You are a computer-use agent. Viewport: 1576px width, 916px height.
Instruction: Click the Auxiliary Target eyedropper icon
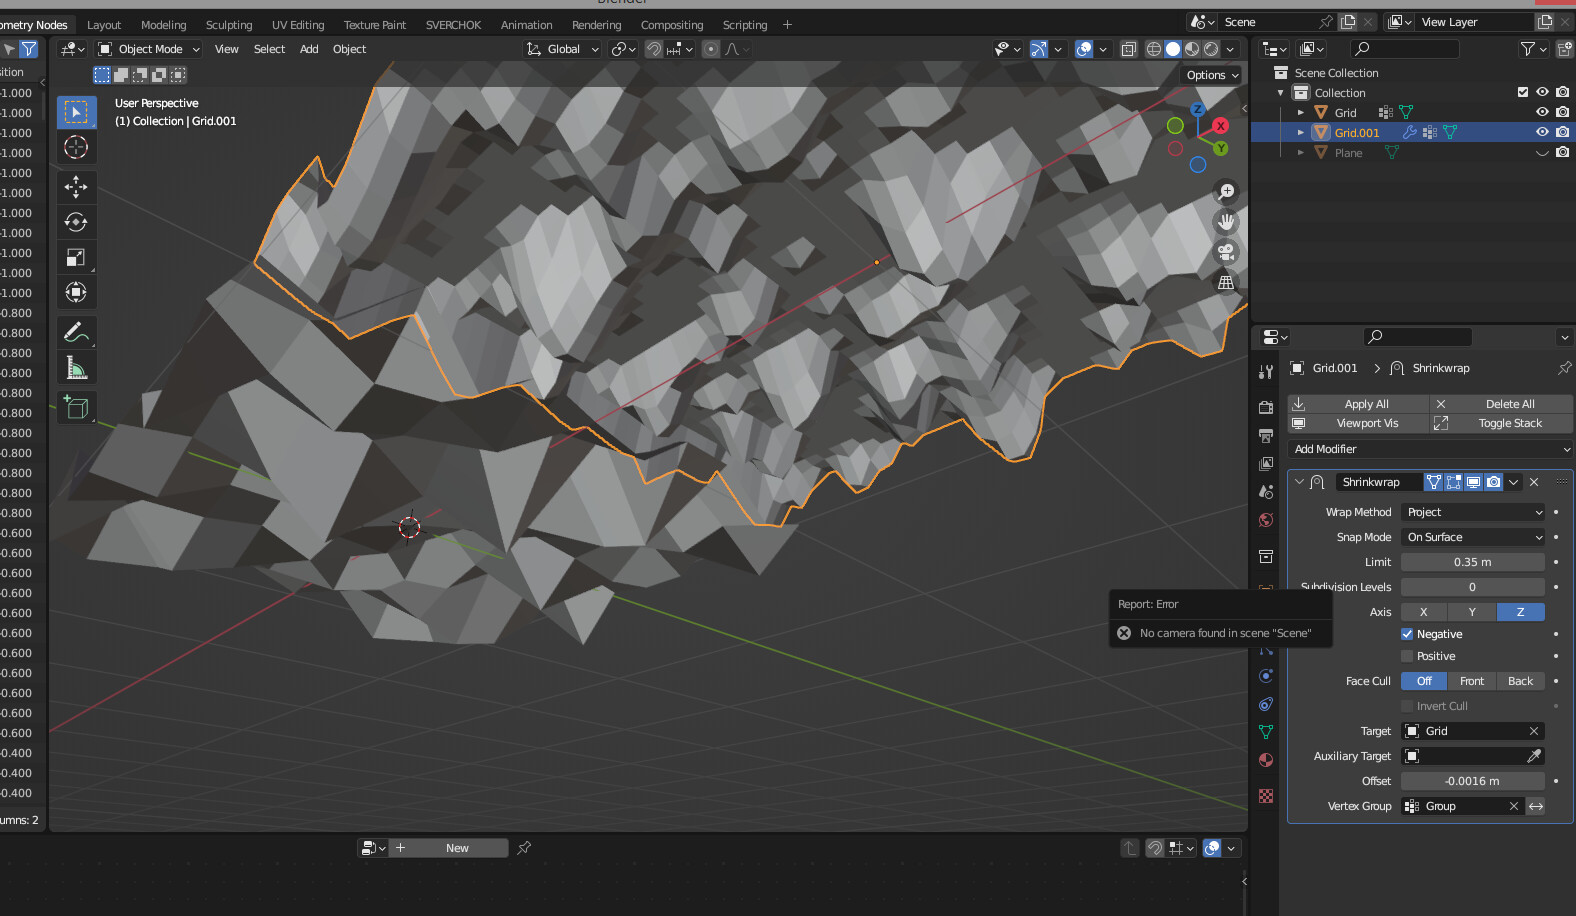coord(1534,756)
